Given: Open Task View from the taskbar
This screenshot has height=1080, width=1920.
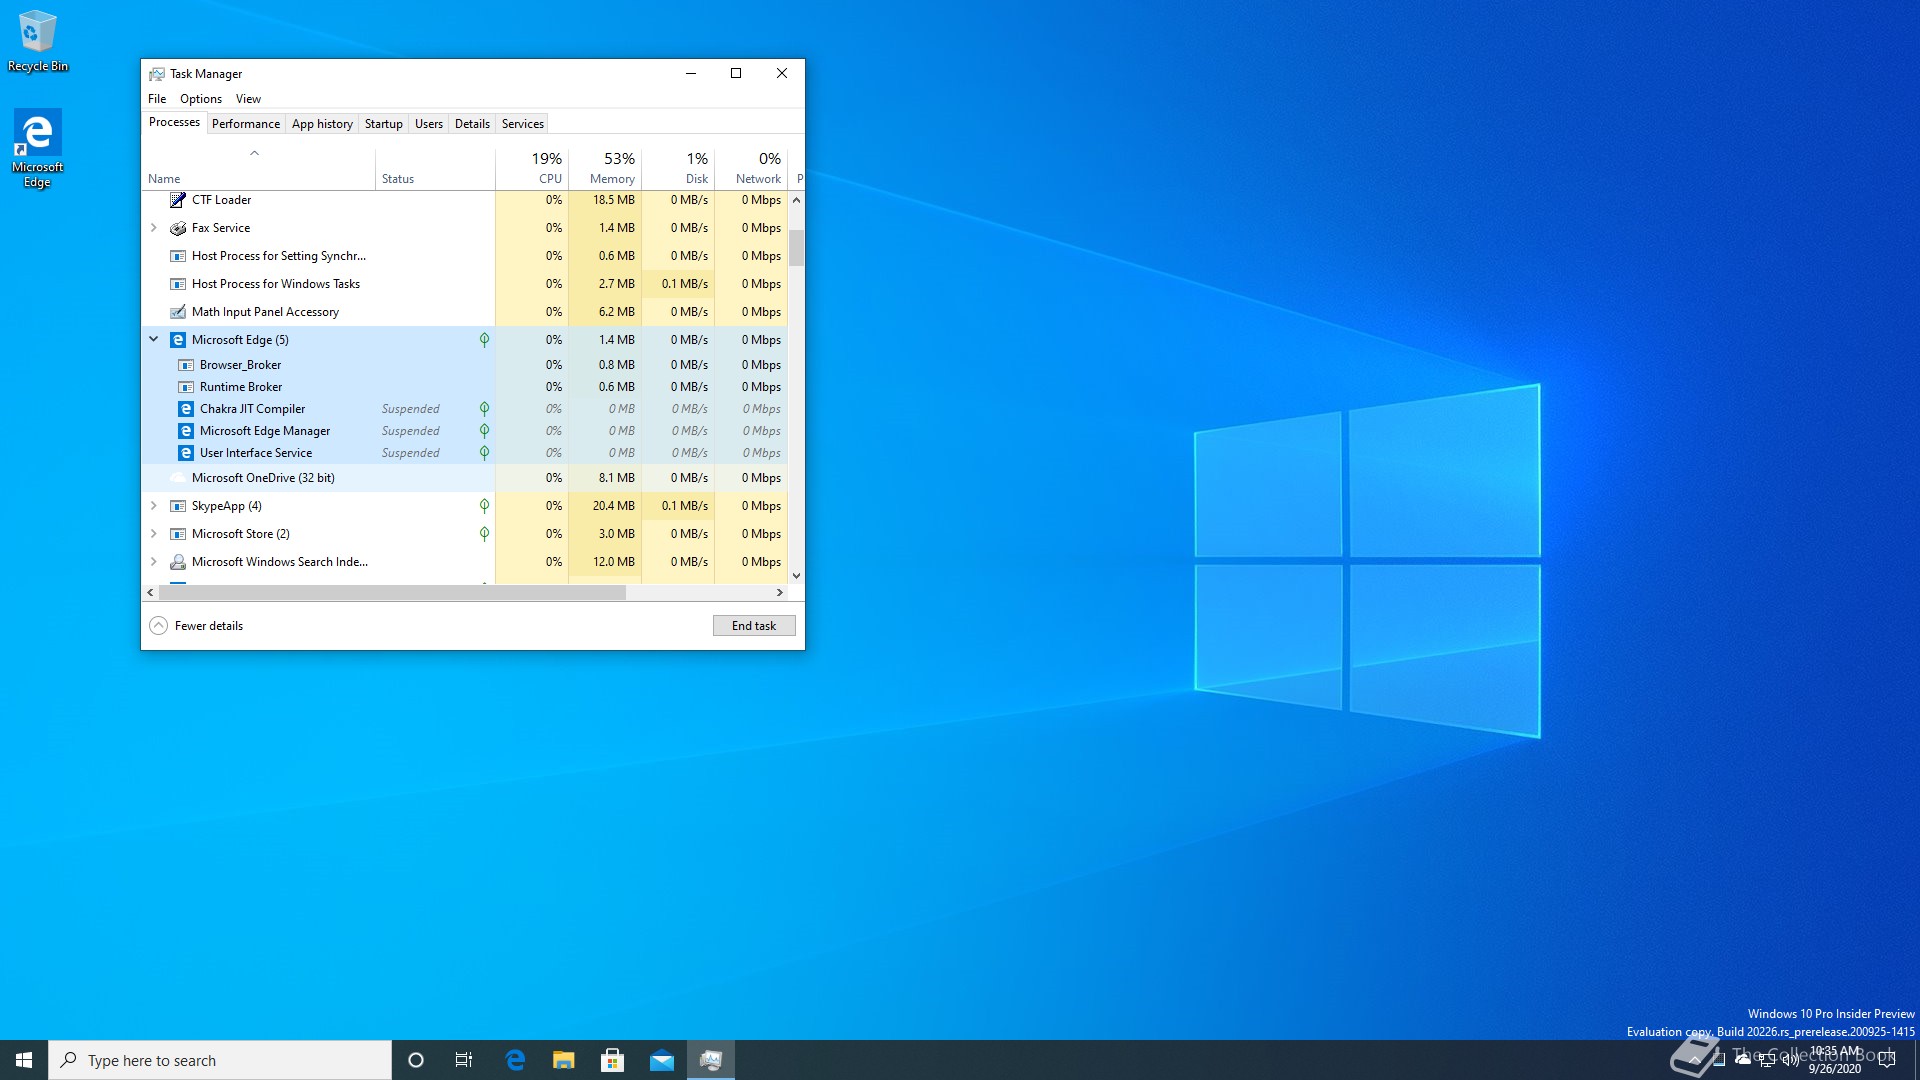Looking at the screenshot, I should click(464, 1060).
